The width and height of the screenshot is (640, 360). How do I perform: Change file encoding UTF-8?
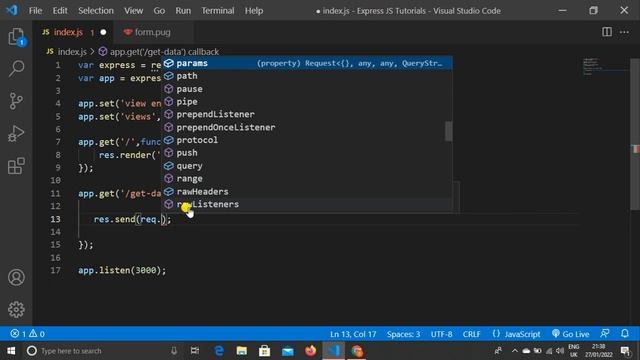[x=441, y=334]
